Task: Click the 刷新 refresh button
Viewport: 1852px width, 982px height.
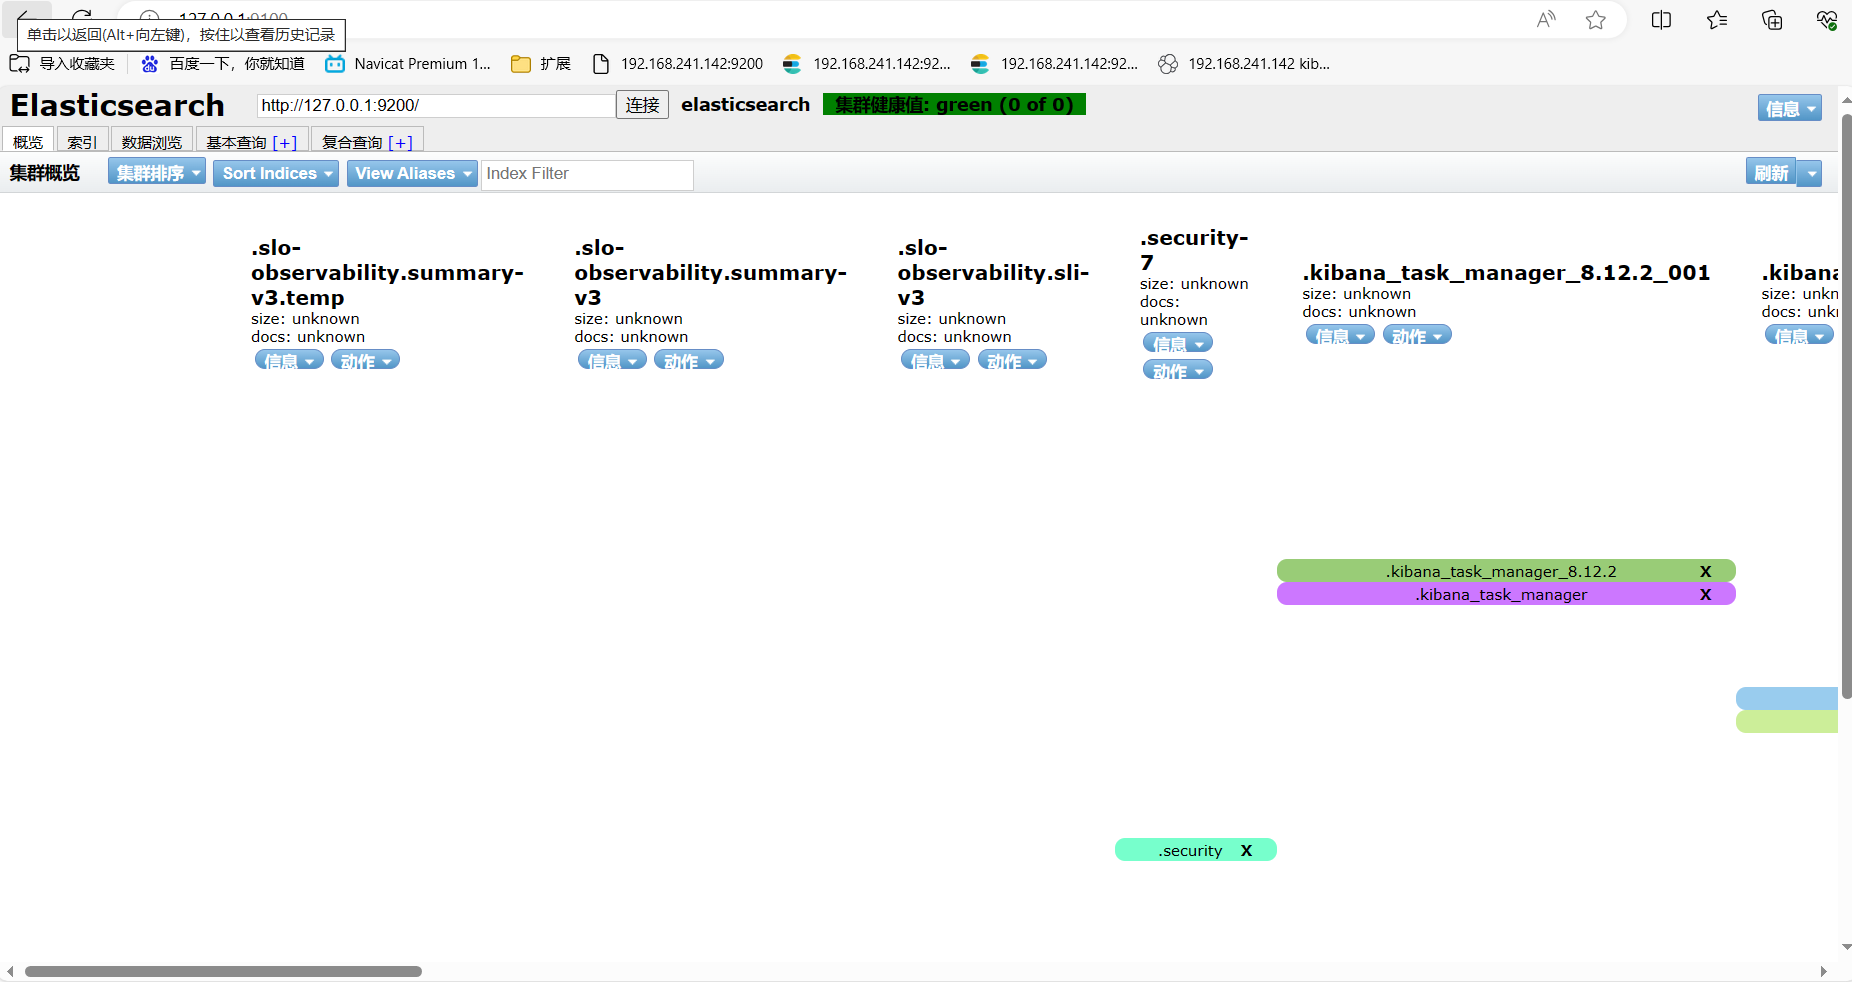Action: (1771, 173)
